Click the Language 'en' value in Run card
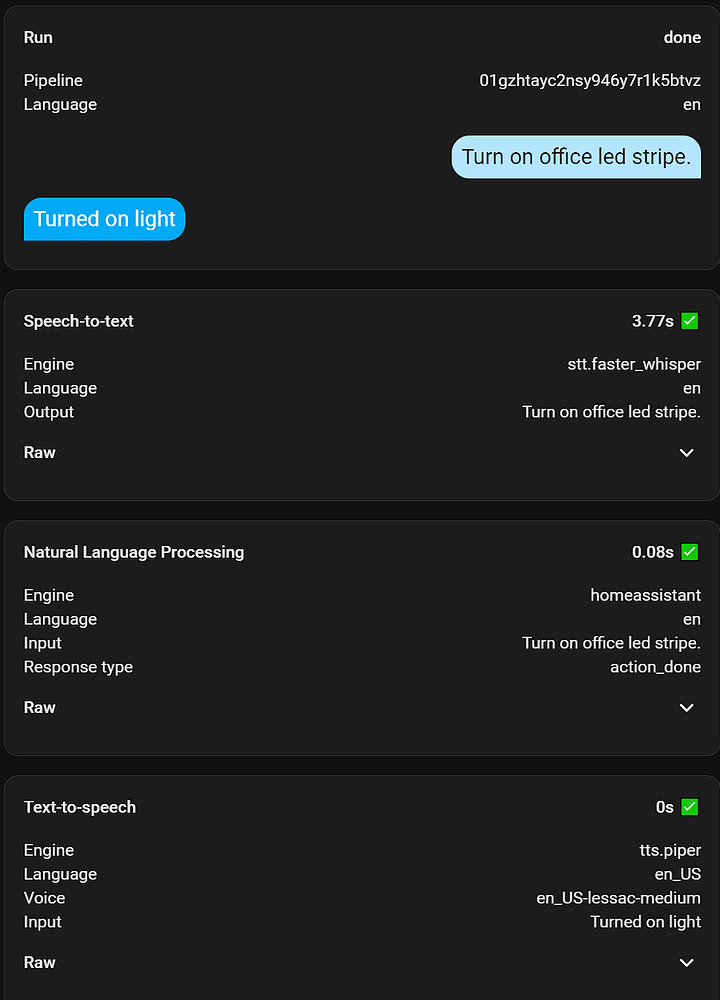 point(692,104)
